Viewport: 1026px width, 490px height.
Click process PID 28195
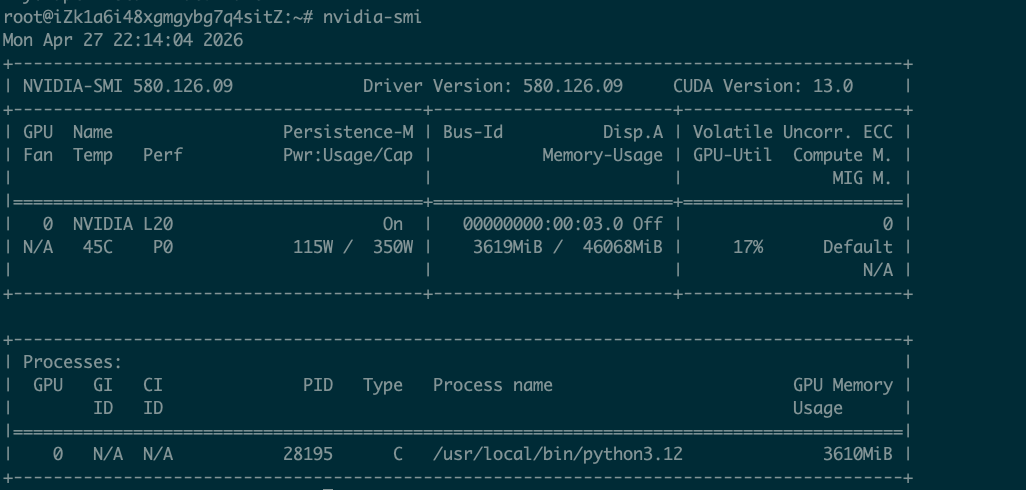[x=308, y=454]
